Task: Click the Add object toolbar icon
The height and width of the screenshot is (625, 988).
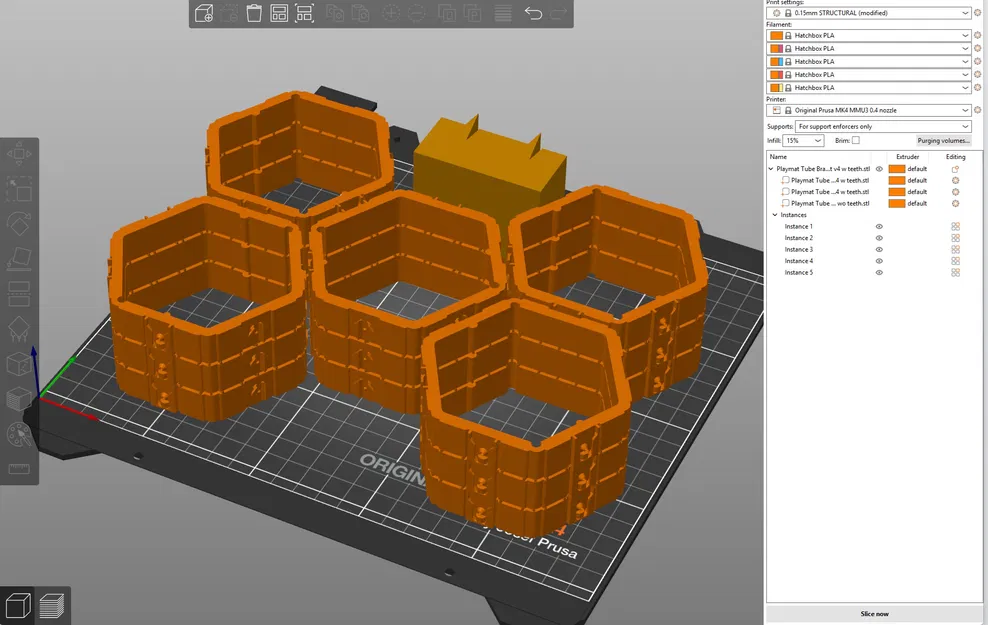Action: tap(204, 13)
